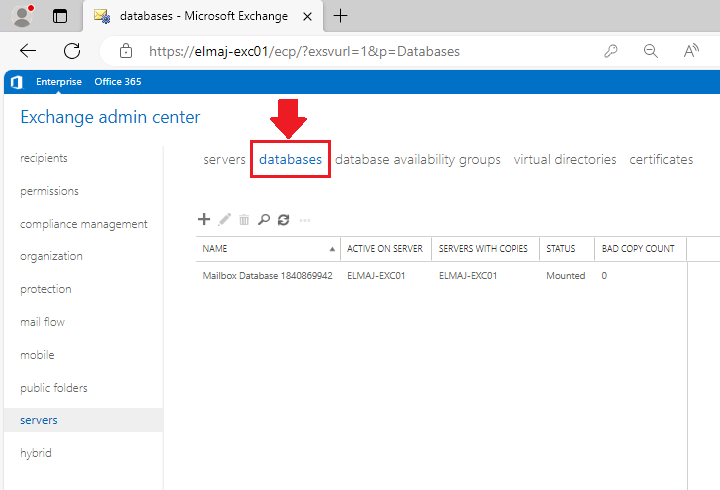Open a new browser tab
The width and height of the screenshot is (720, 490).
[340, 16]
